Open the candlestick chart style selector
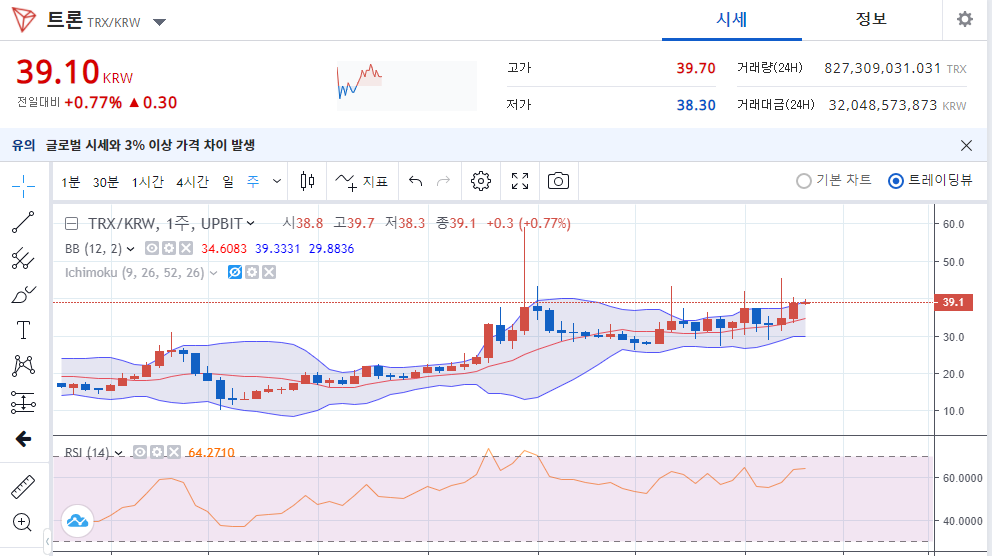The image size is (992, 556). tap(307, 182)
